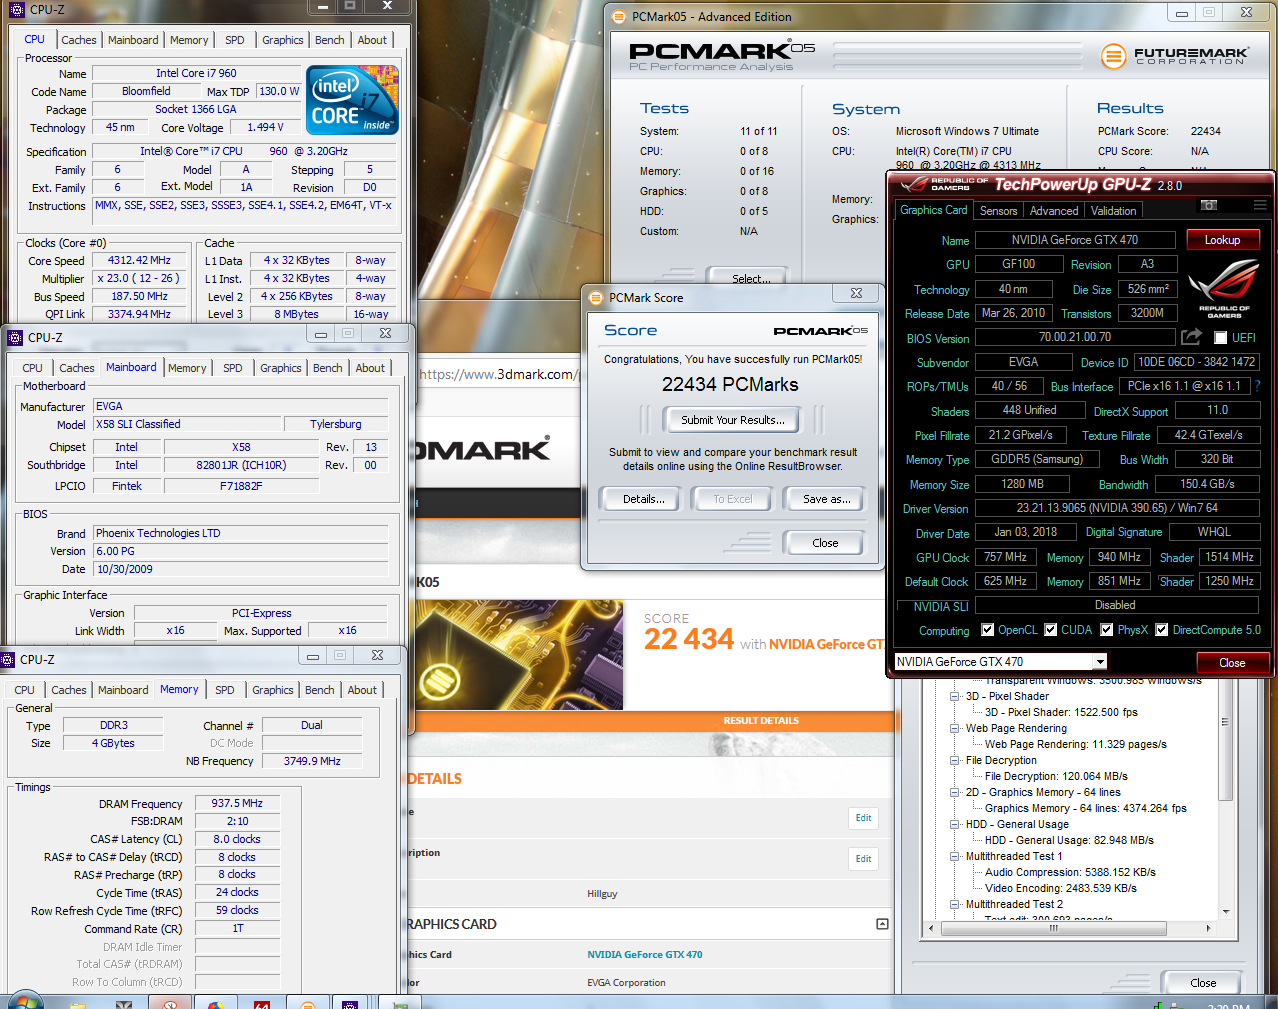
Task: Open the NVIDIA GeForce GTX 470 dropdown
Action: click(x=1100, y=661)
